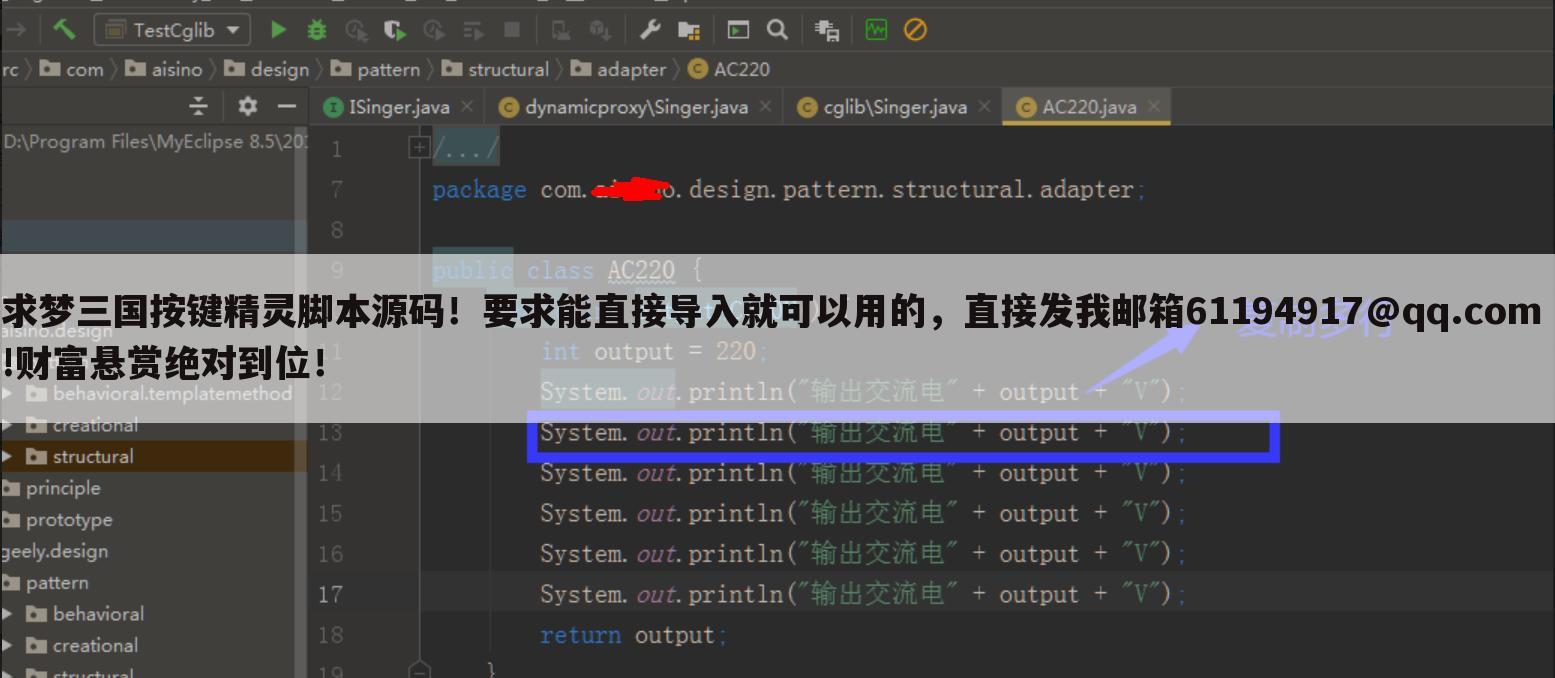Click the stacked servers icon beside the green monitor
1555x678 pixels.
pos(827,30)
